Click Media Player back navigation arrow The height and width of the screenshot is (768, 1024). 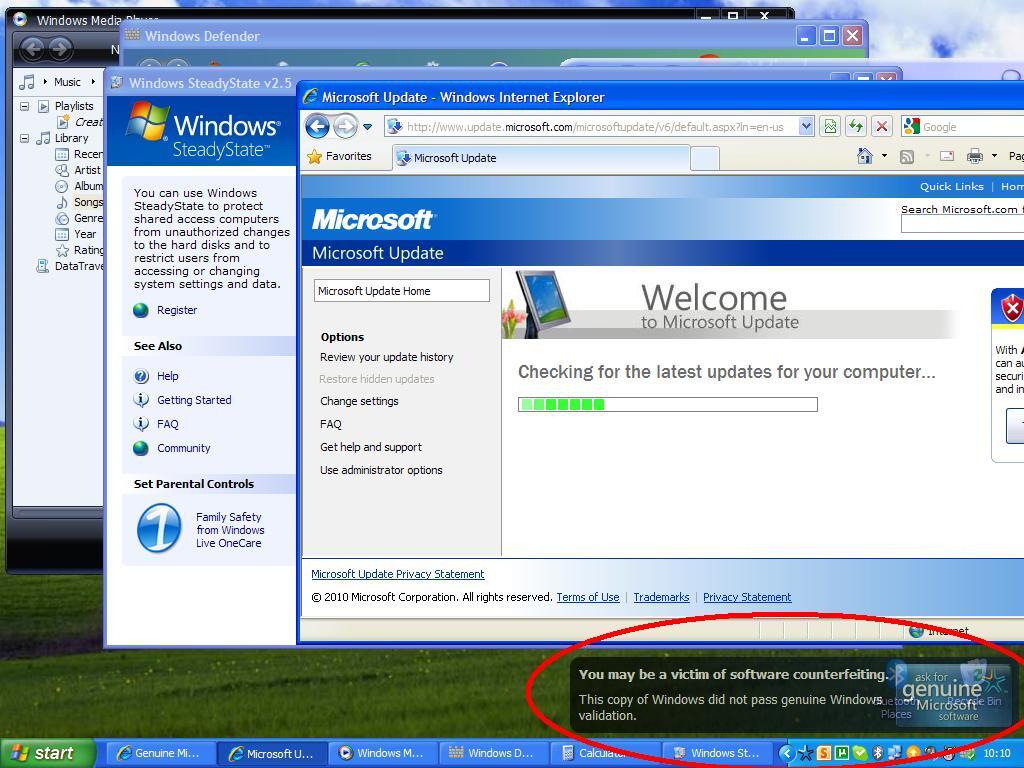click(x=32, y=48)
